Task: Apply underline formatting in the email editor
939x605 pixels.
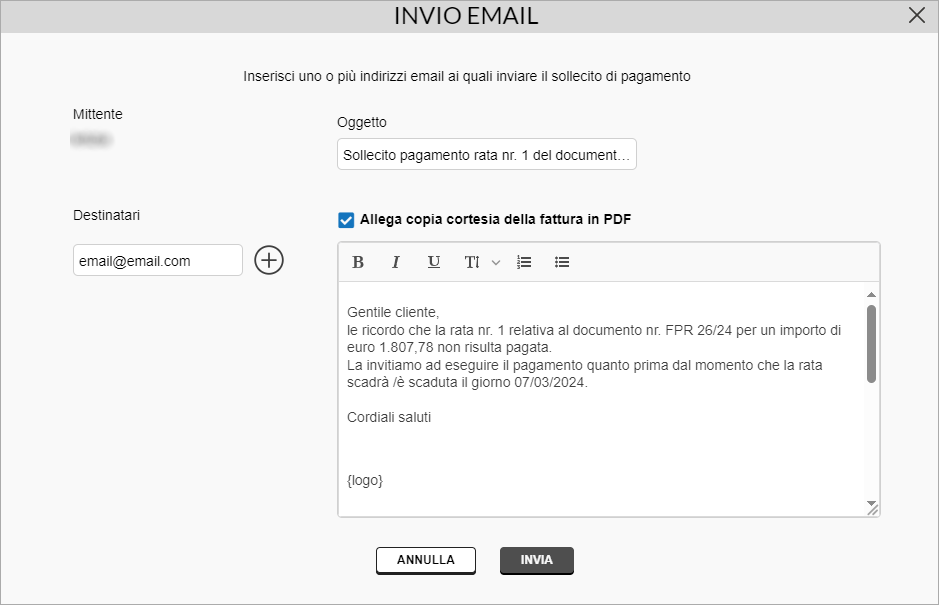Action: coord(434,262)
